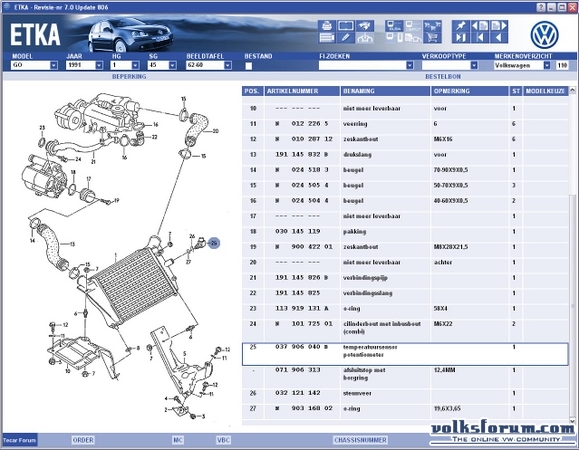Select the pencil edit icon
The width and height of the screenshot is (579, 450).
coord(346,37)
